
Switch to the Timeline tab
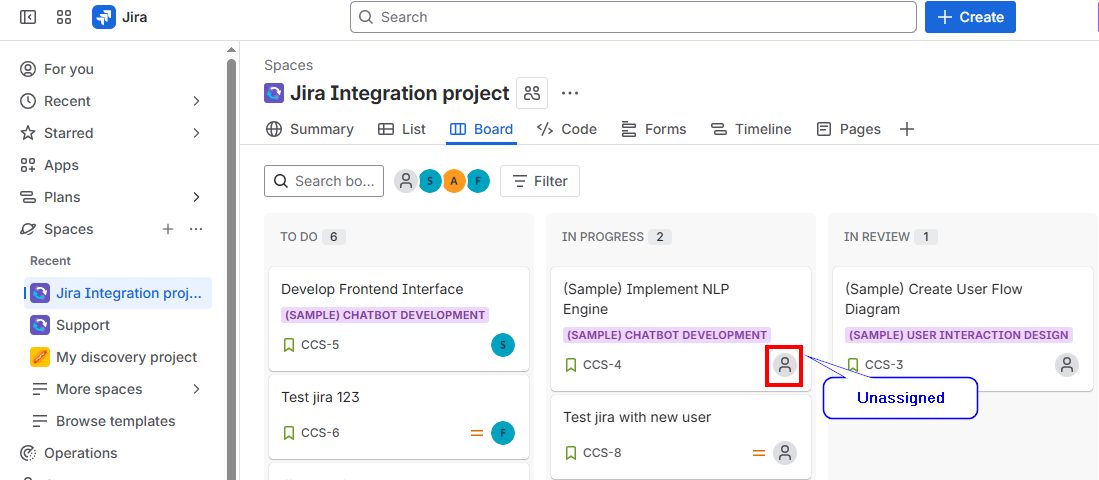[751, 129]
